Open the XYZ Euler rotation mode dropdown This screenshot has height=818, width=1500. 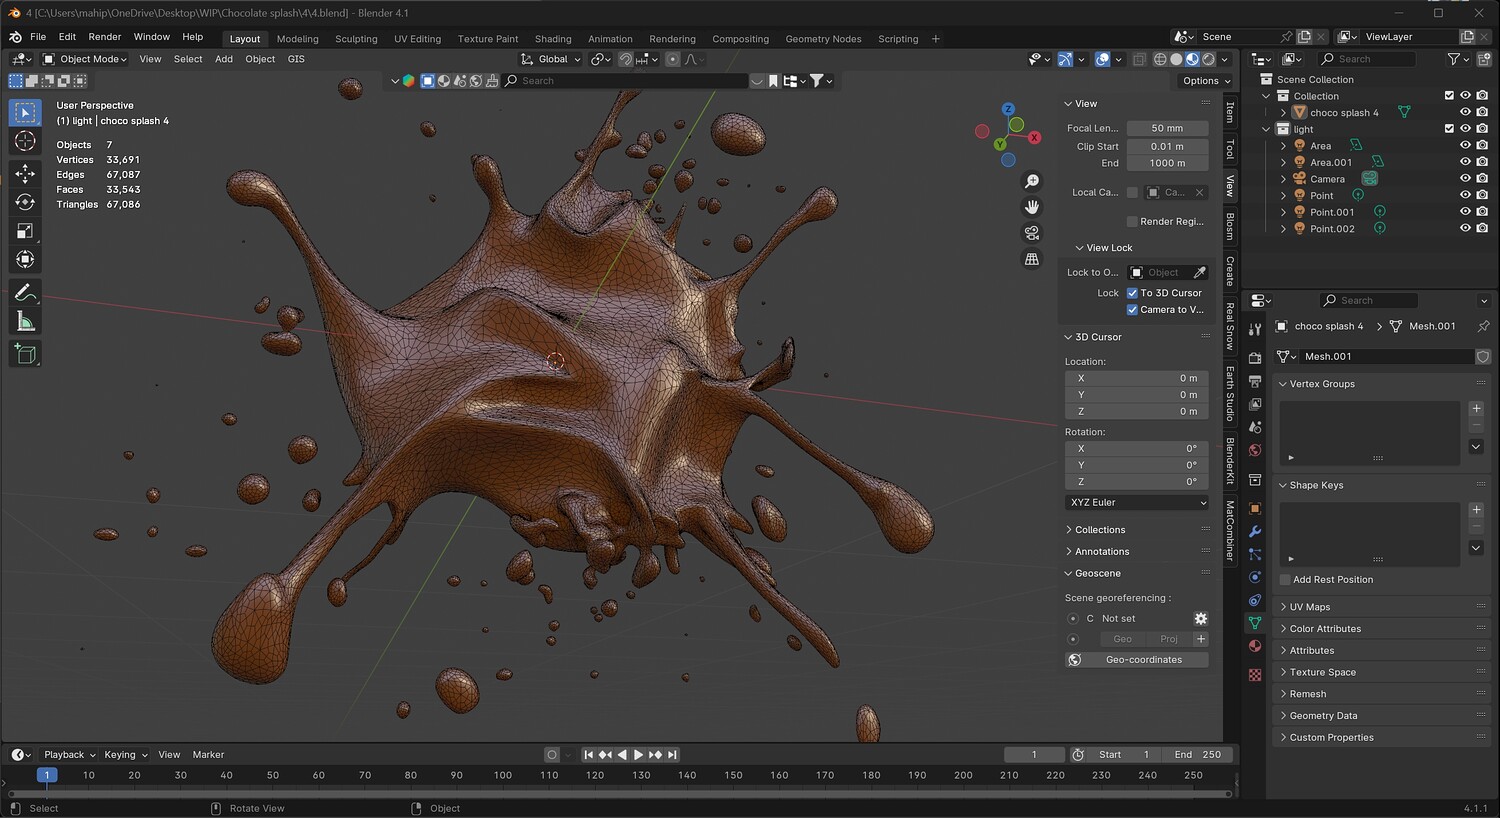(1137, 503)
